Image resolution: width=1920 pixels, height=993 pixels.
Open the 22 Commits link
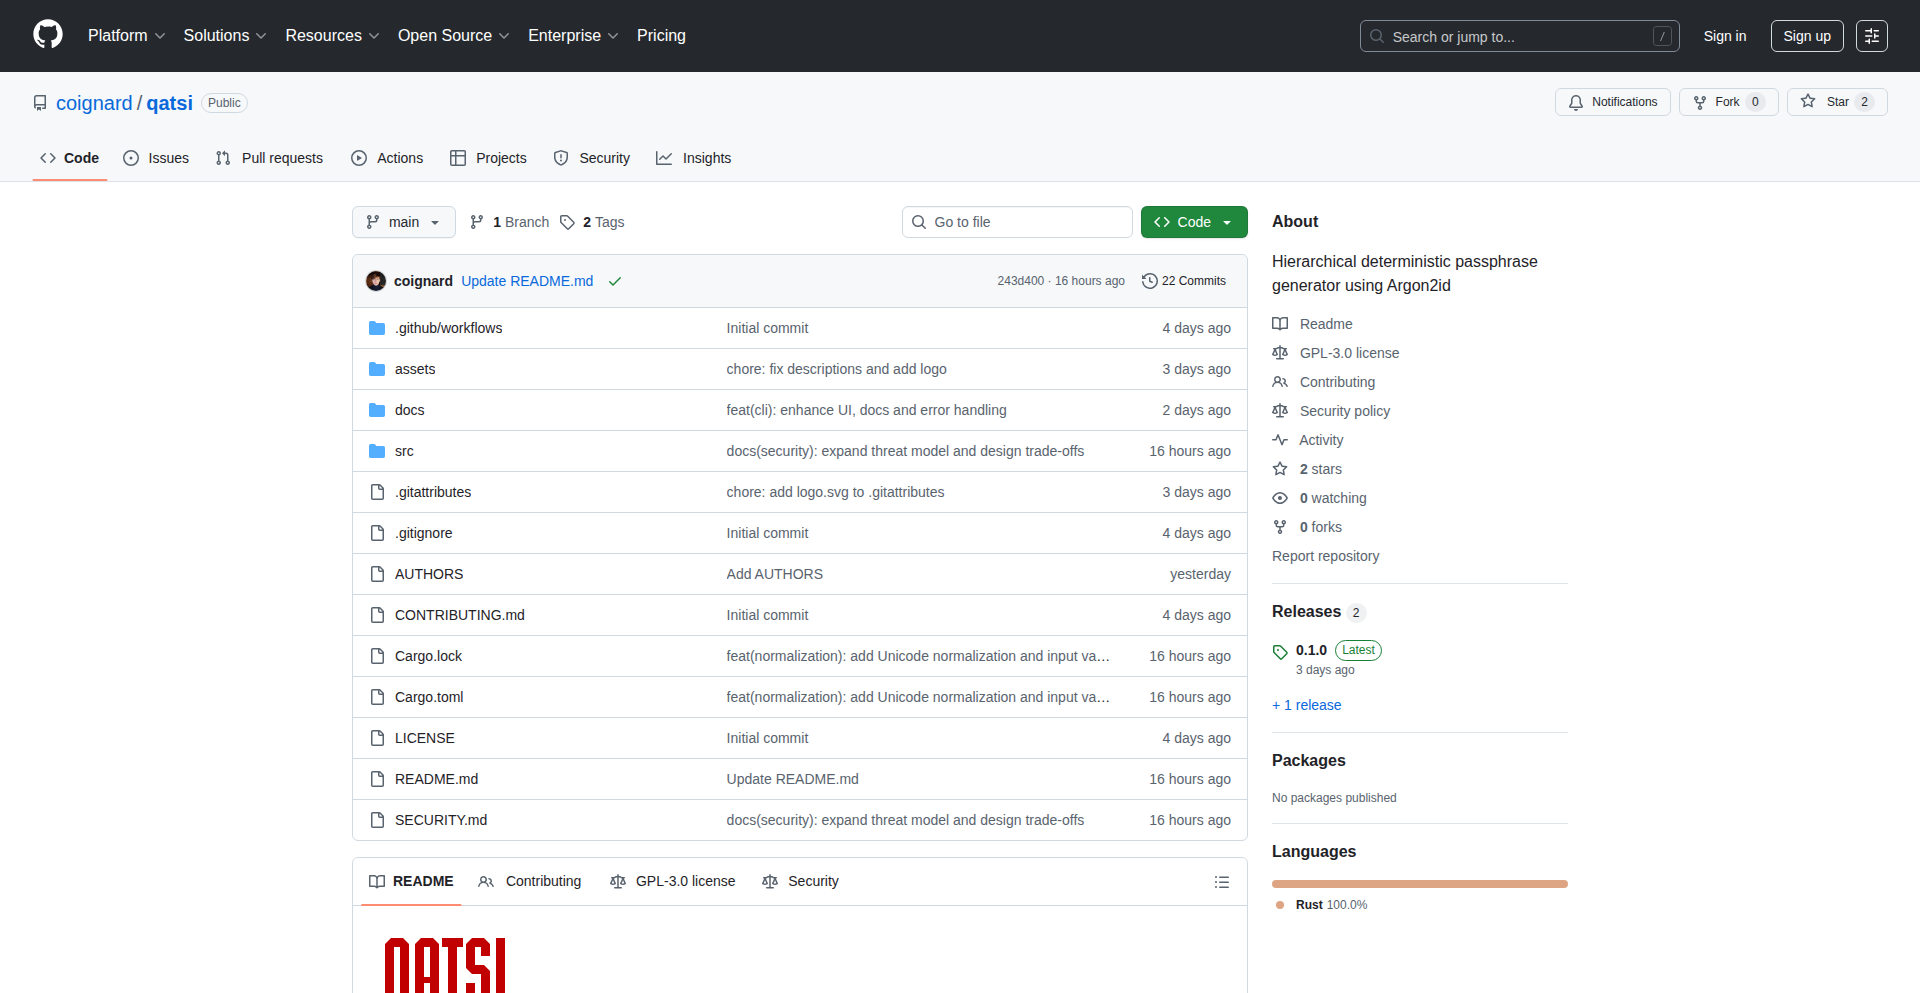pyautogui.click(x=1184, y=281)
